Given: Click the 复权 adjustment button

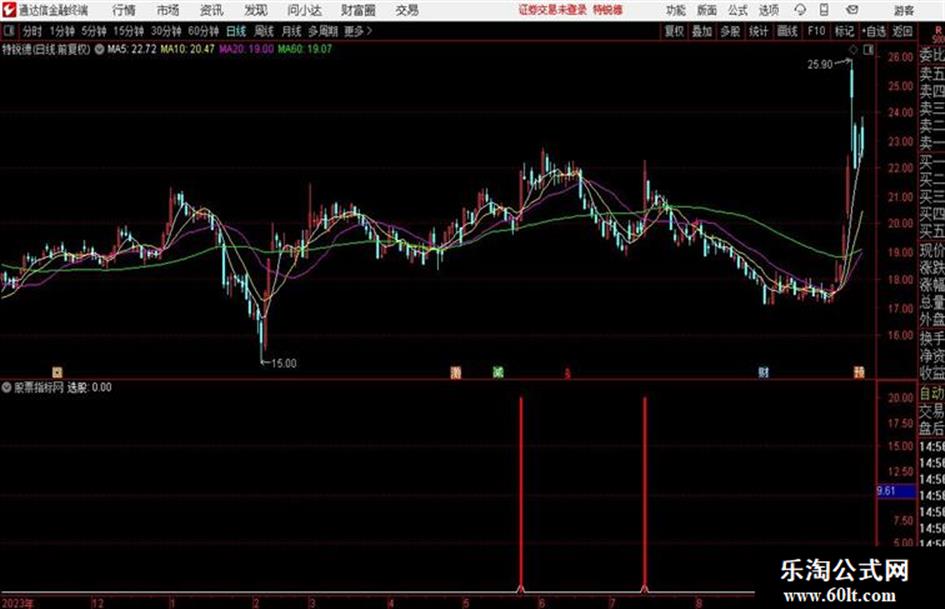Looking at the screenshot, I should pos(674,31).
